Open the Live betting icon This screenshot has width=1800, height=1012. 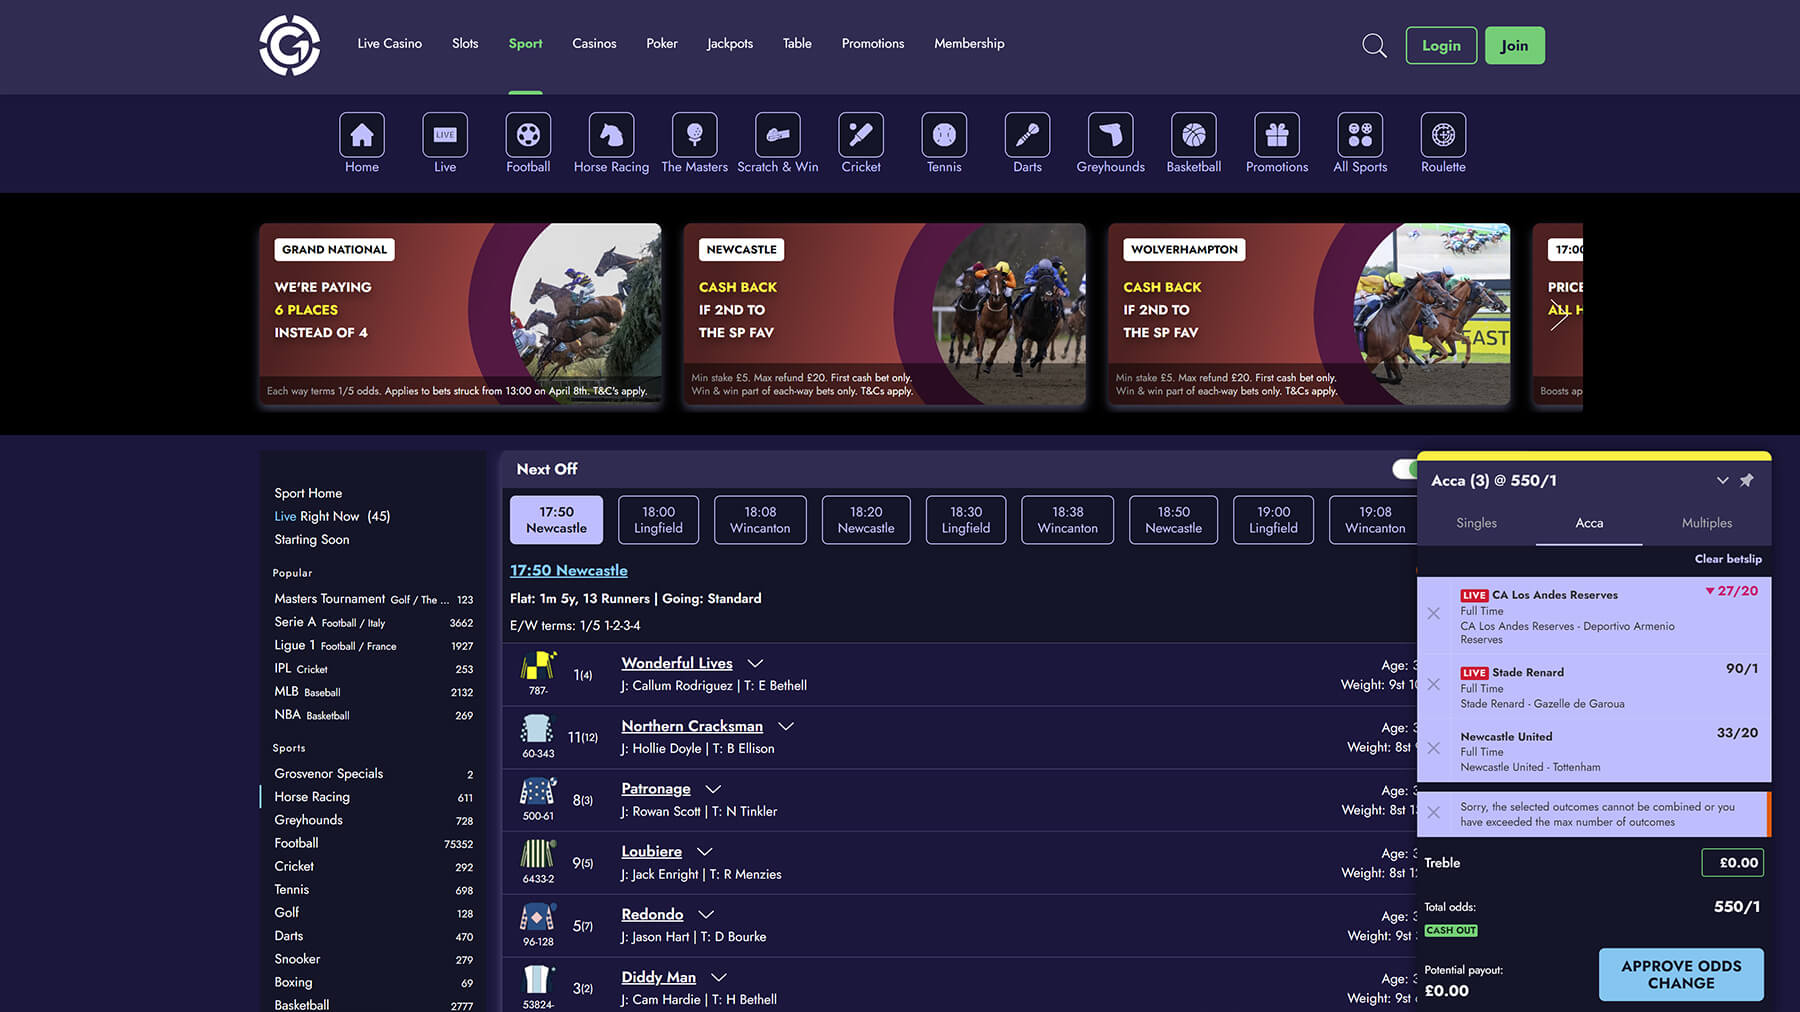[x=445, y=135]
